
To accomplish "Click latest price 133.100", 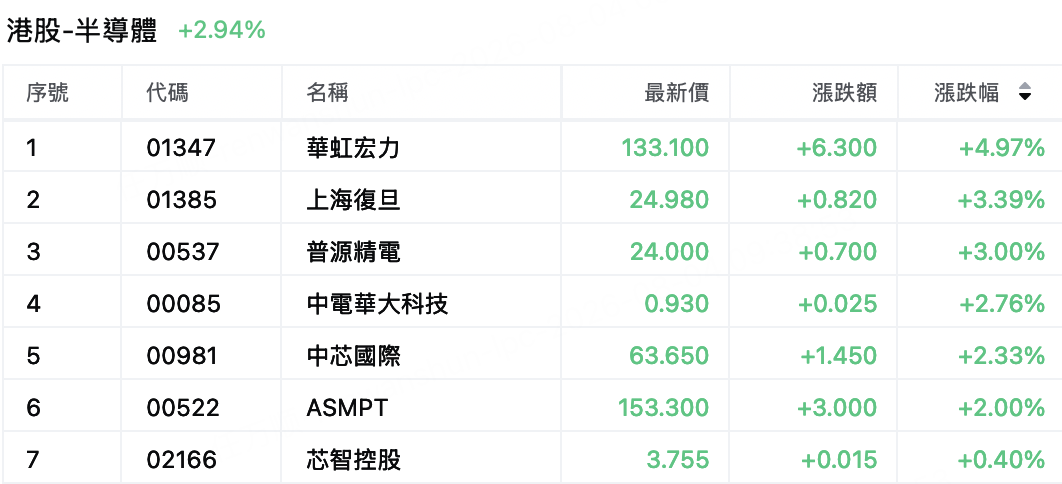I will coord(665,148).
